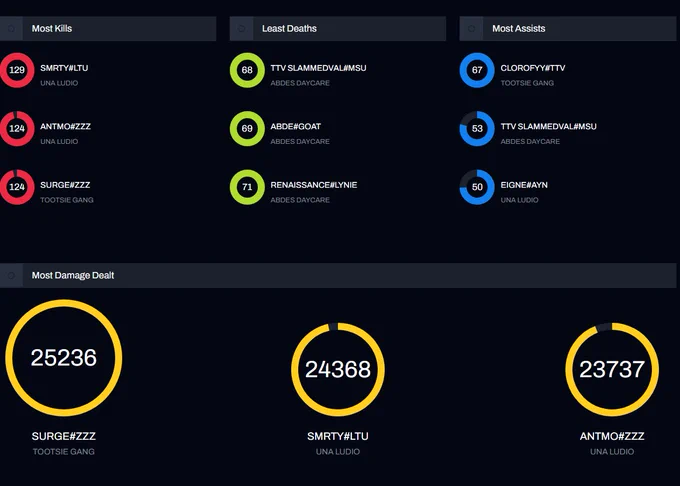Click the red 129 kills ring

(x=17, y=70)
